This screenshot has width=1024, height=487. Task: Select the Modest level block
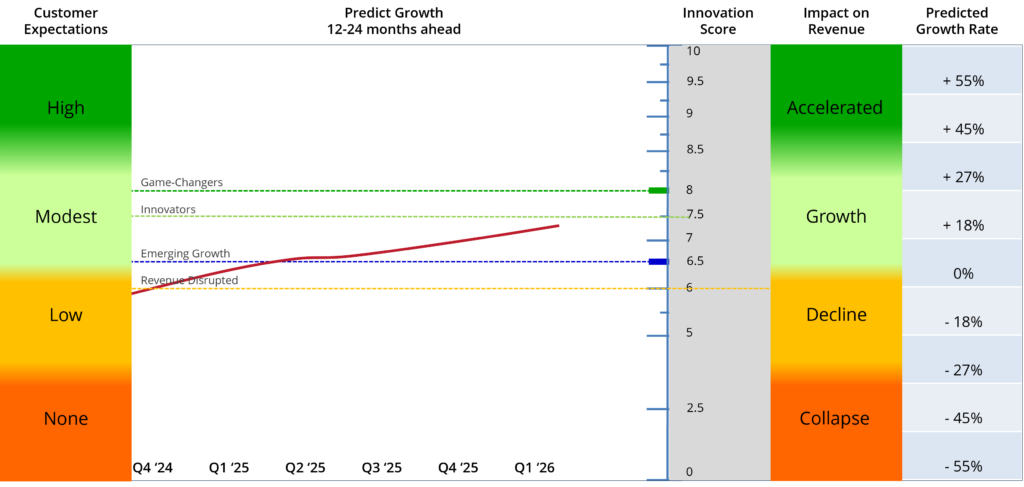(66, 217)
